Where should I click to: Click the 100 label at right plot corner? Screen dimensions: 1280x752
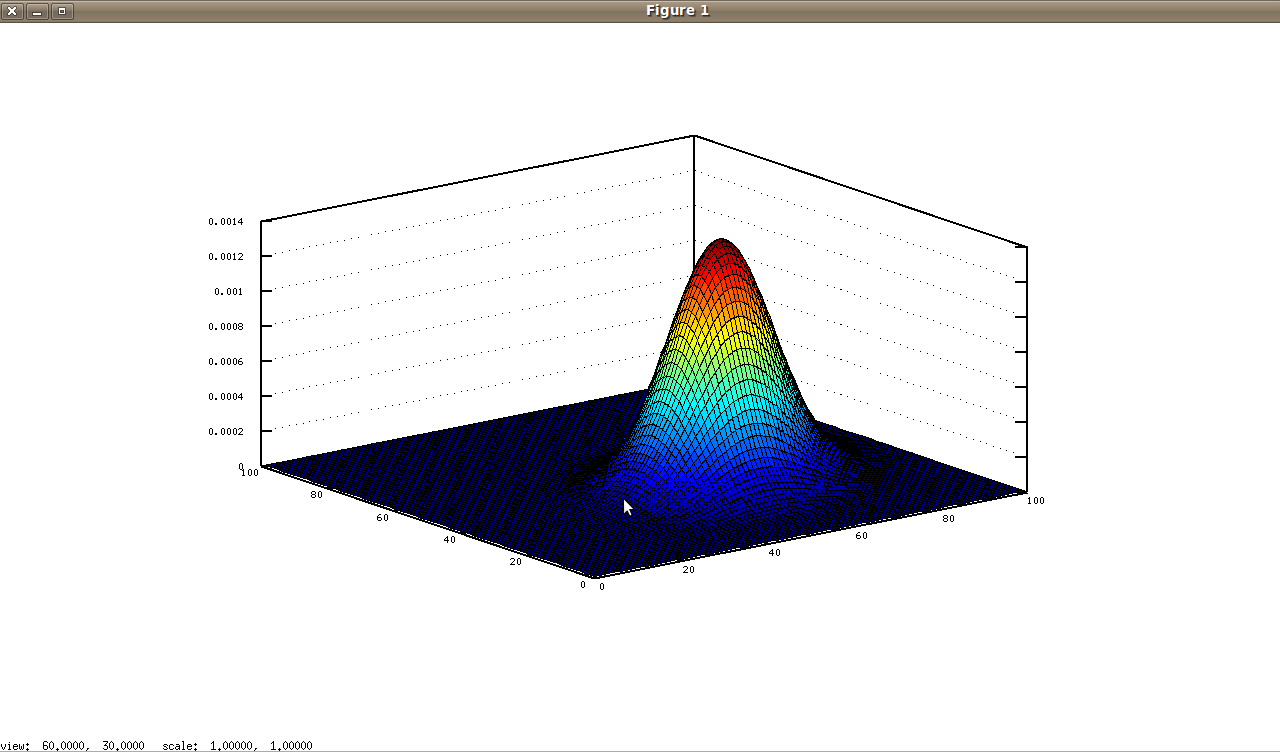pos(1036,500)
